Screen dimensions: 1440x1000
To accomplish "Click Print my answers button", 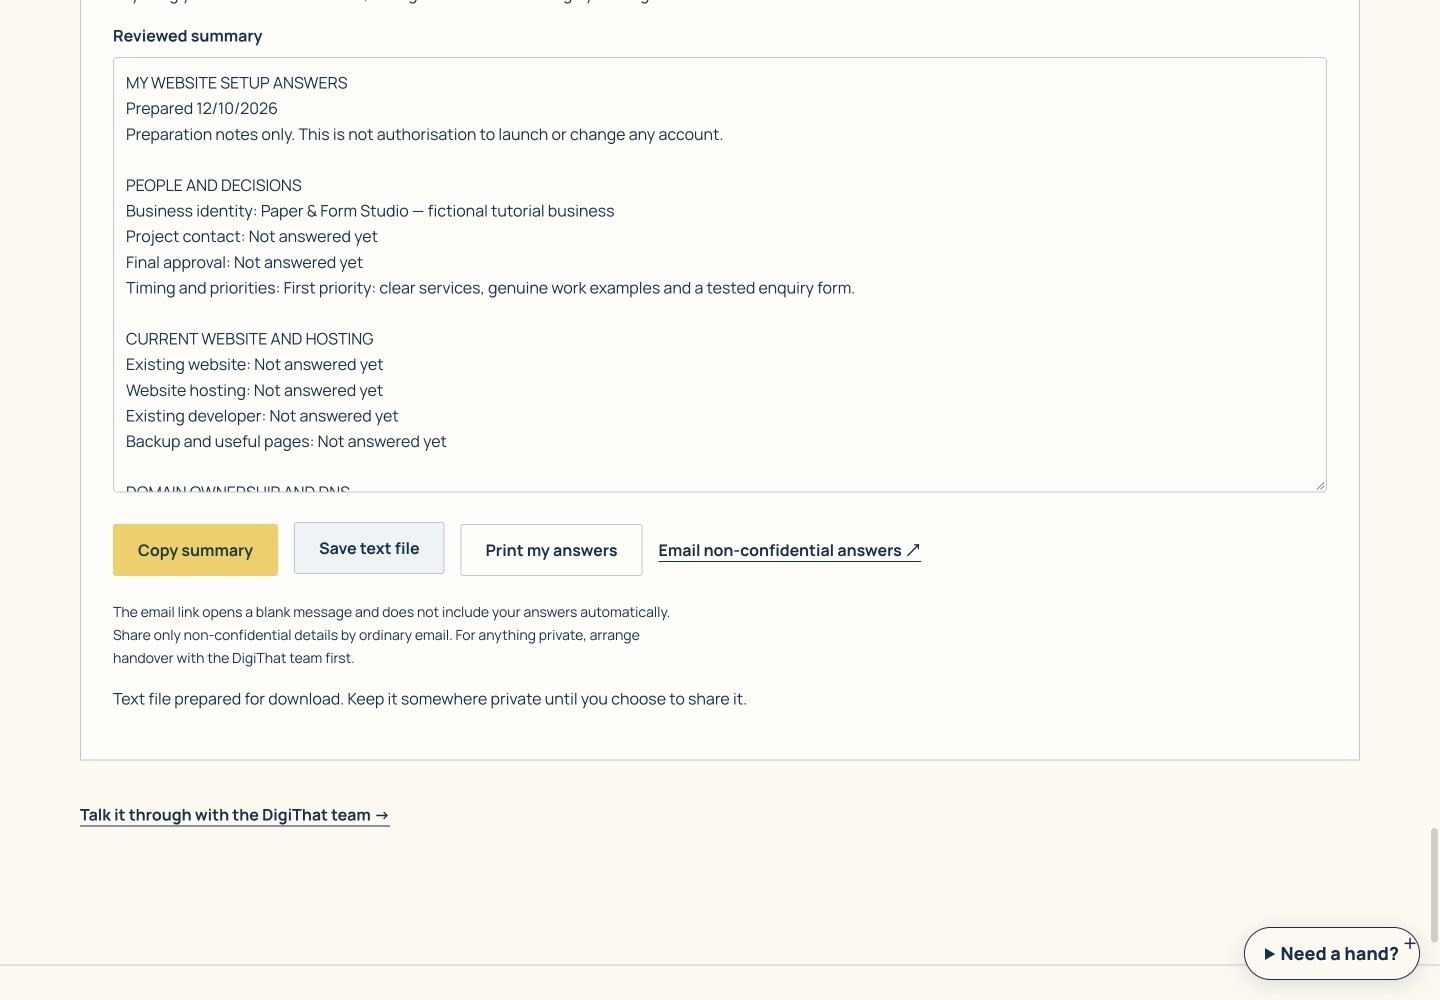I will coord(551,550).
